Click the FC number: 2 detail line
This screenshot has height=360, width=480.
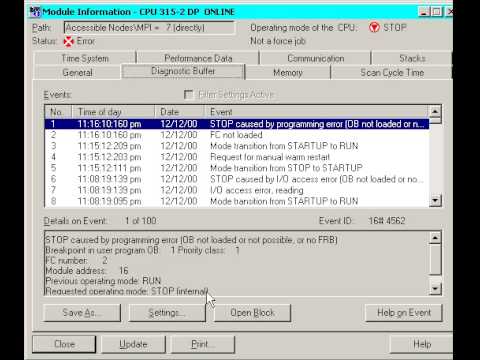pyautogui.click(x=76, y=260)
